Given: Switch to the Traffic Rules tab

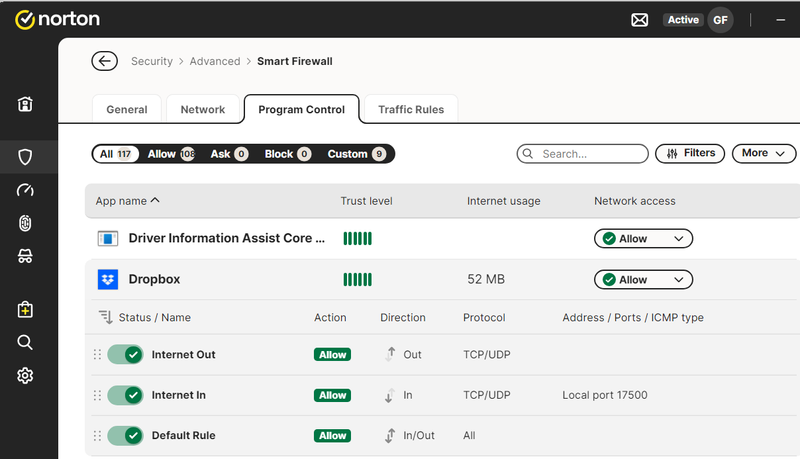Looking at the screenshot, I should point(411,109).
